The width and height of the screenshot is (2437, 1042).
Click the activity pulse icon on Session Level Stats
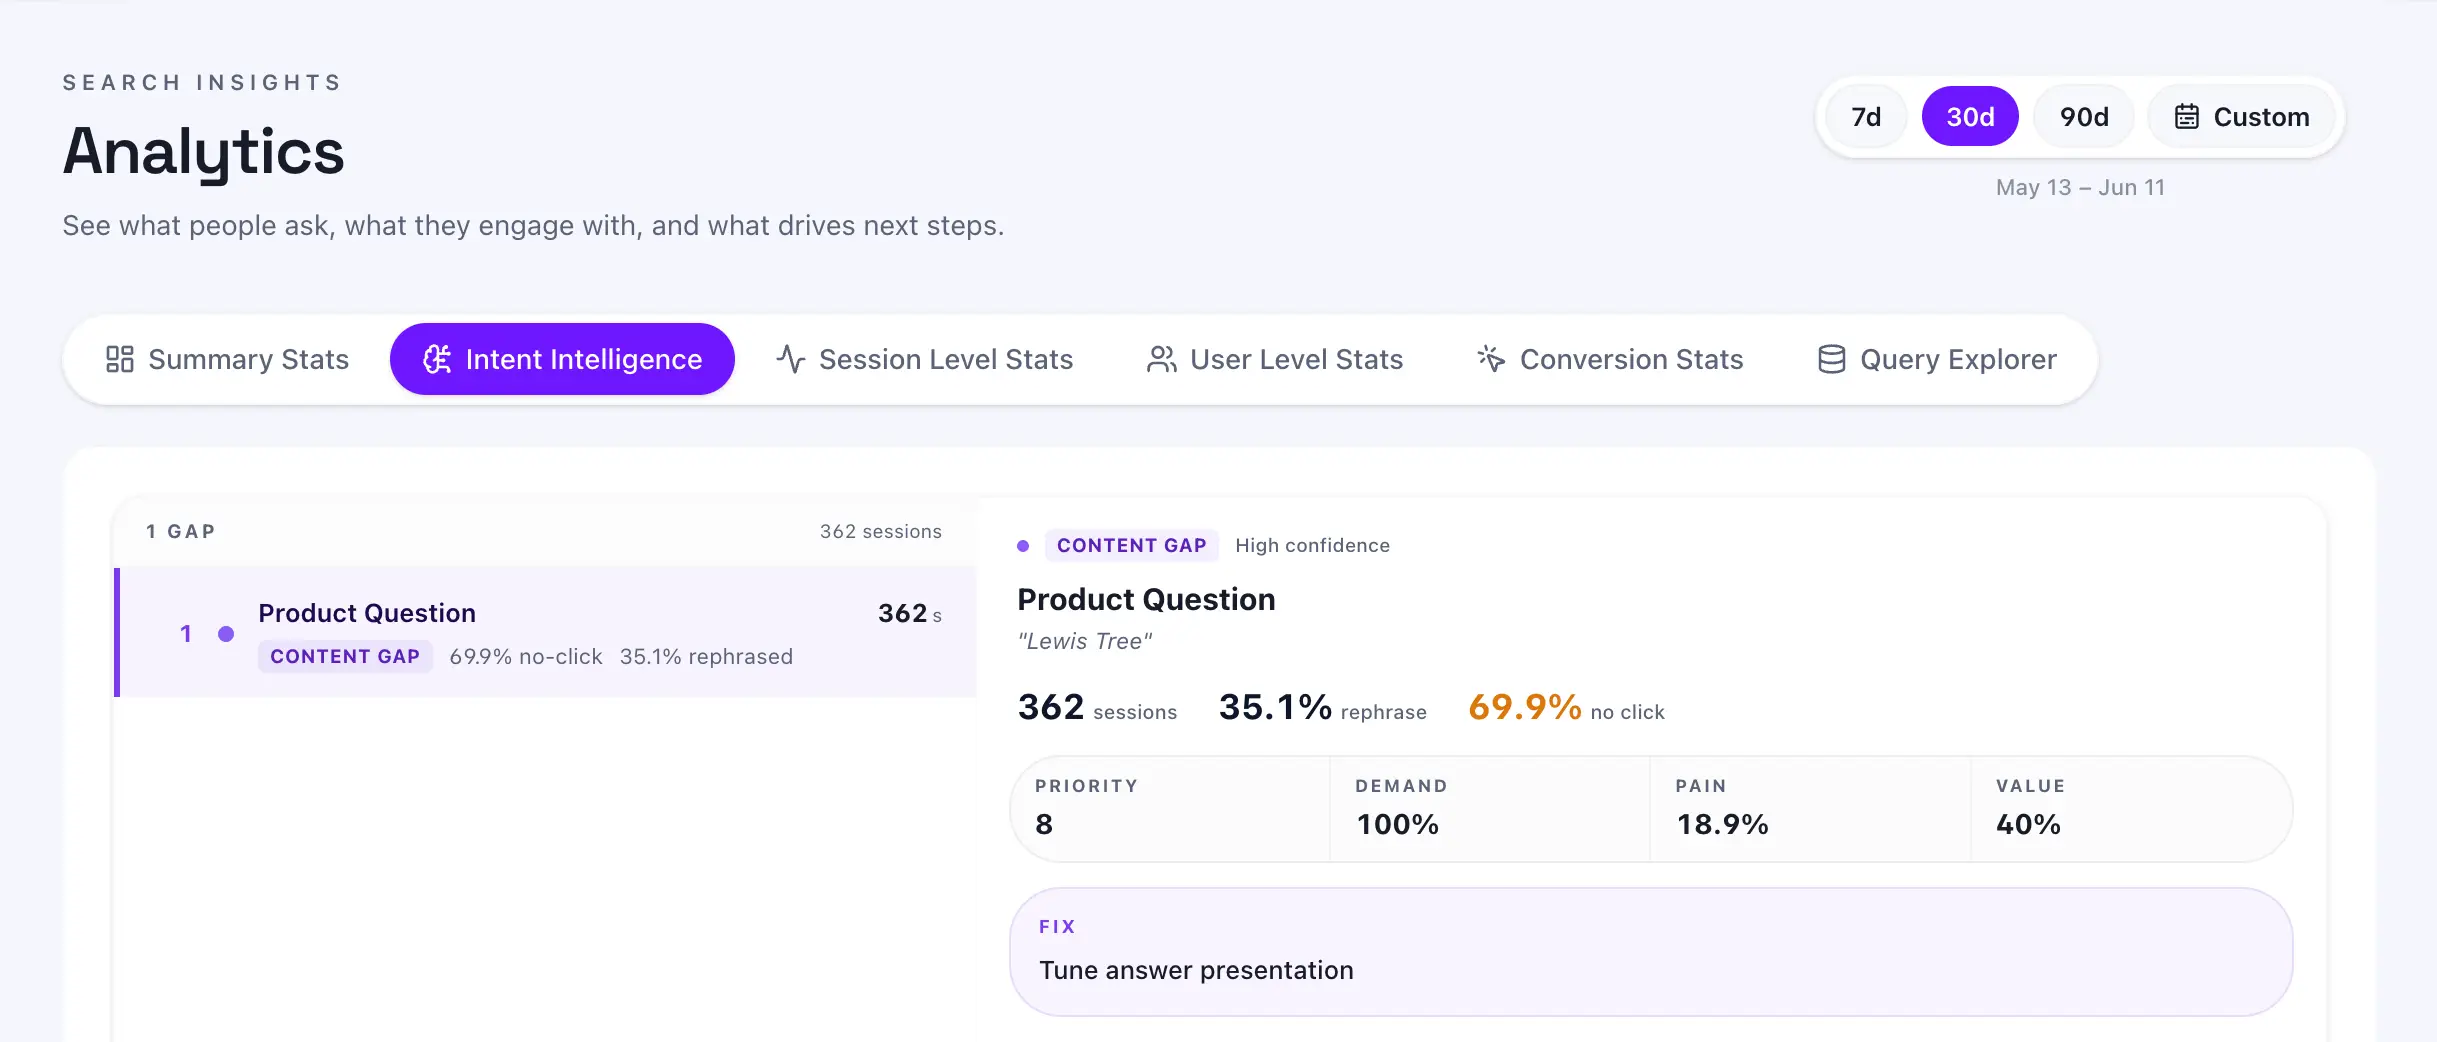click(790, 359)
